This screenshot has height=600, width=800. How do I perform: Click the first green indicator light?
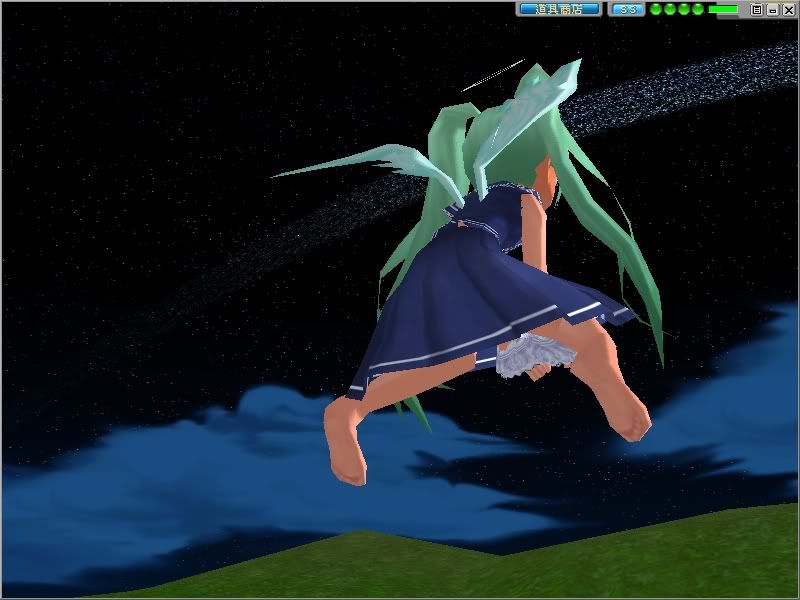point(656,9)
